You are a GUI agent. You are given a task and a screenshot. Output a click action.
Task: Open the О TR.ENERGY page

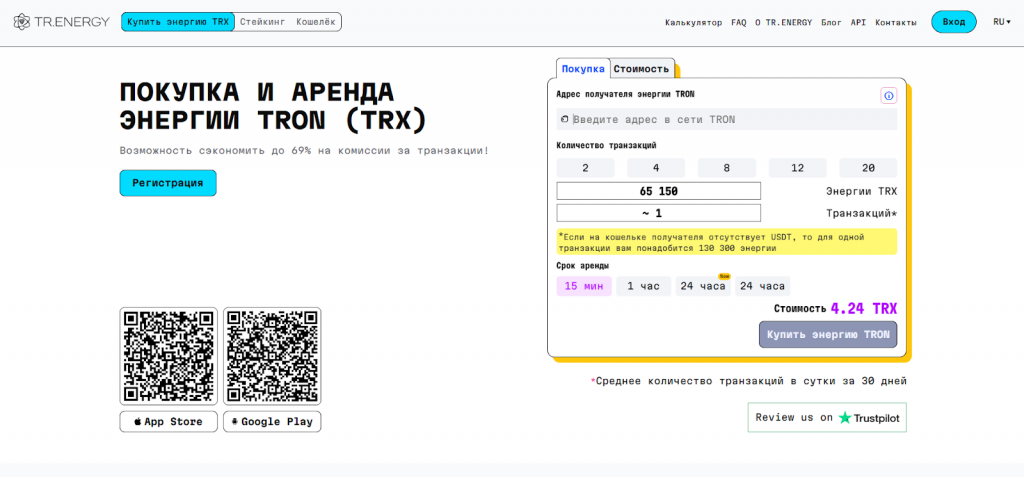click(784, 22)
